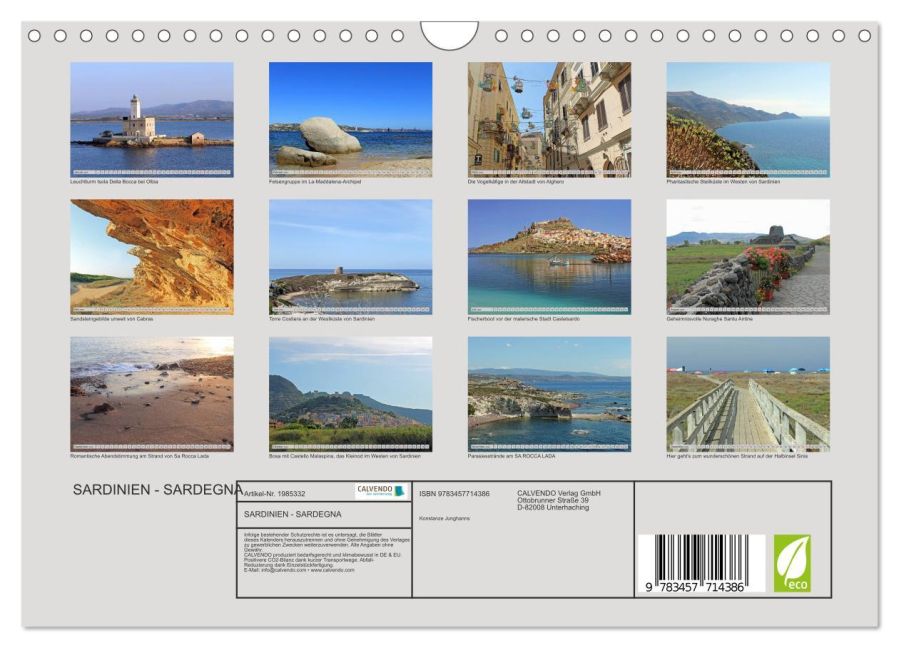Click the orange sandstone formation photo
The image size is (899, 648).
152,257
